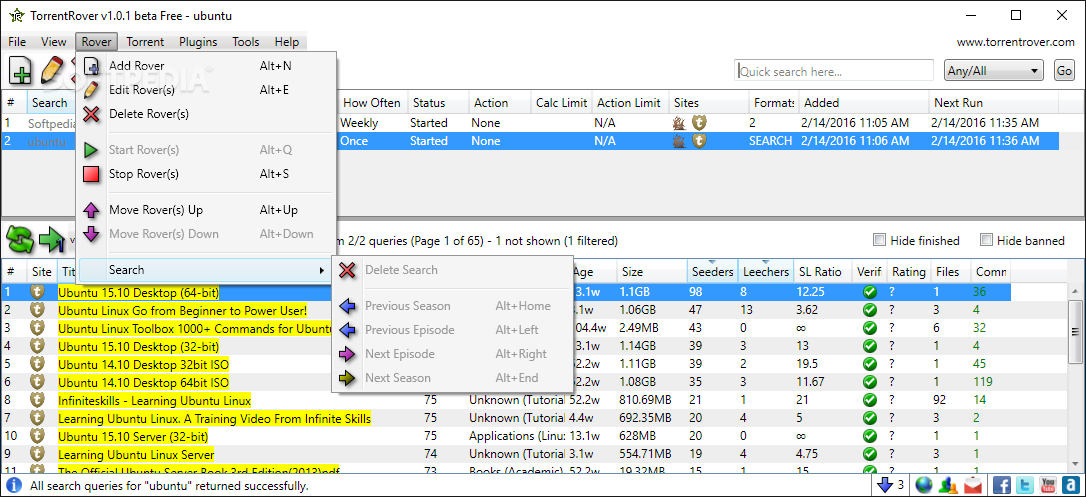Screen dimensions: 1086x497
Task: Select 'Ubuntu 14.10 Desktop 64bit ISO' result
Action: click(x=143, y=382)
